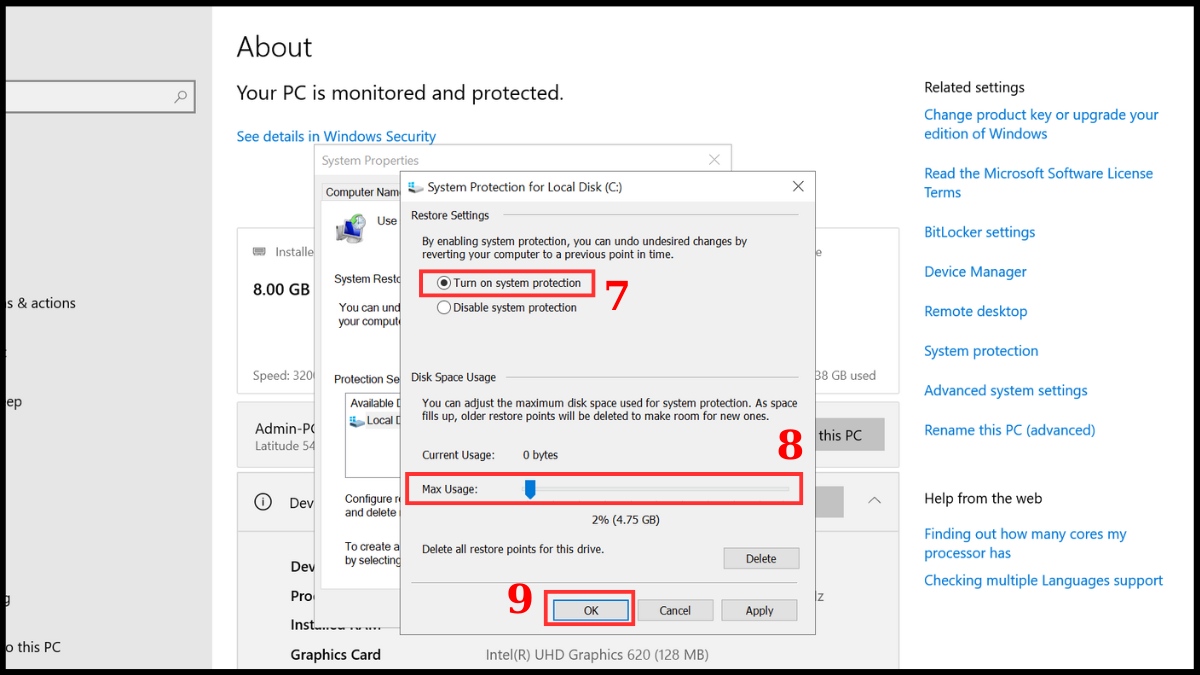Screen dimensions: 1200x675
Task: Click the Device specifications info icon
Action: pos(263,502)
